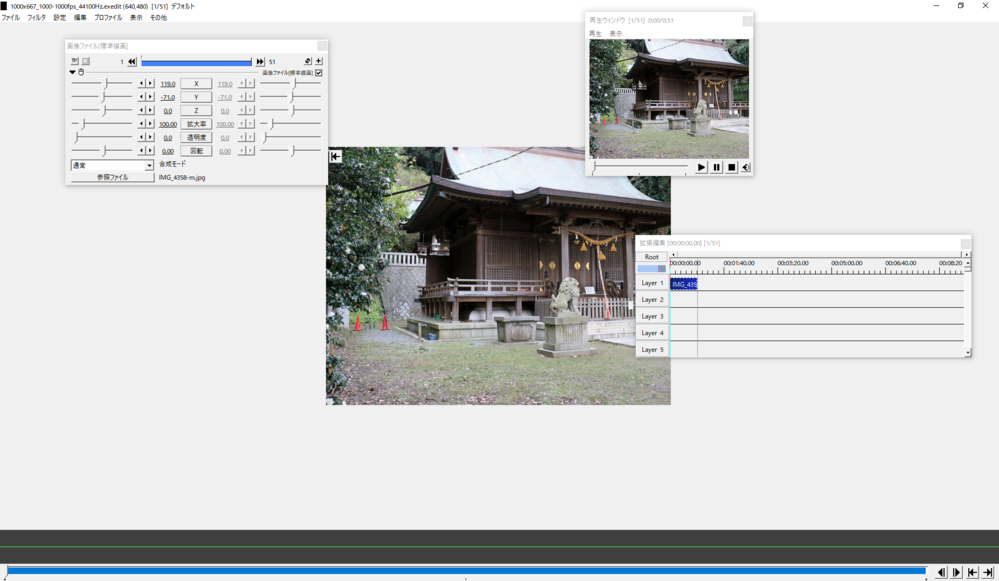Image resolution: width=999 pixels, height=581 pixels.
Task: Click the speaker volume icon
Action: point(746,168)
